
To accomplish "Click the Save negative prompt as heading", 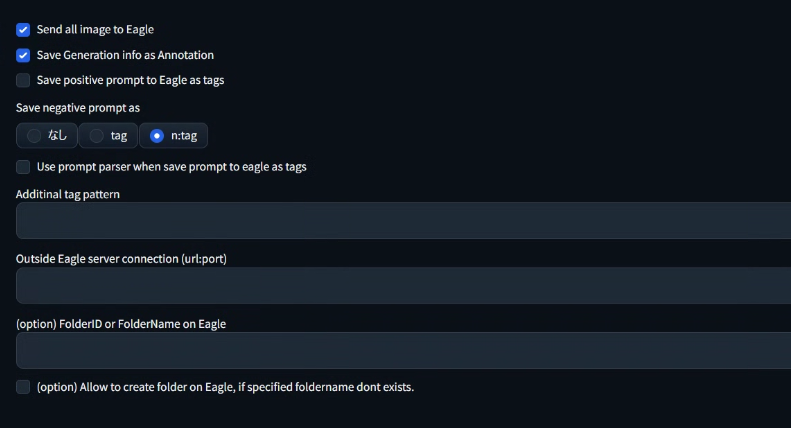I will 78,108.
